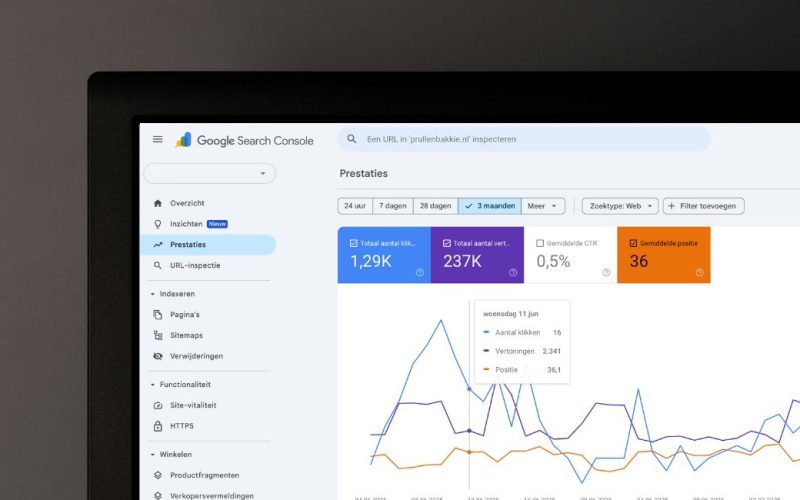Viewport: 800px width, 500px height.
Task: Toggle the Totaal aantal klikken checkbox
Action: (354, 243)
